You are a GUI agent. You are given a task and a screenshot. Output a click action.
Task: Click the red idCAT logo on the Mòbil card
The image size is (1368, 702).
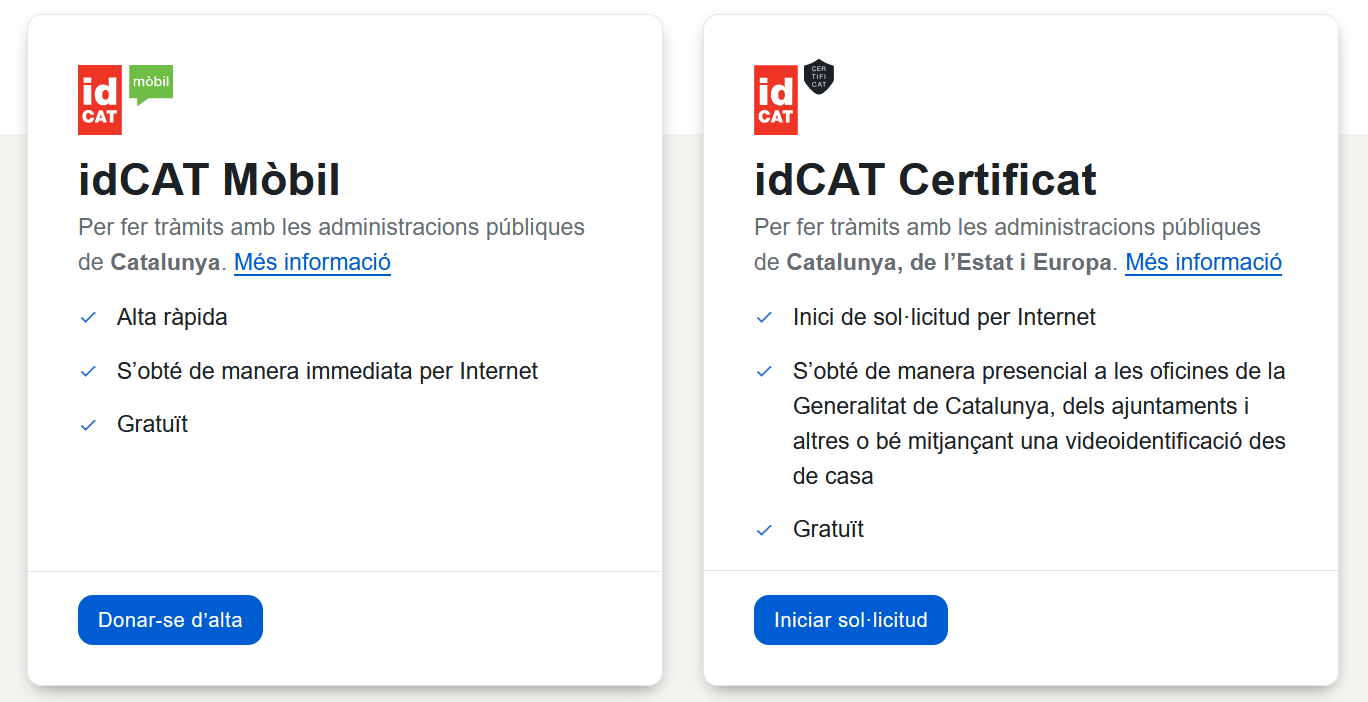coord(100,99)
